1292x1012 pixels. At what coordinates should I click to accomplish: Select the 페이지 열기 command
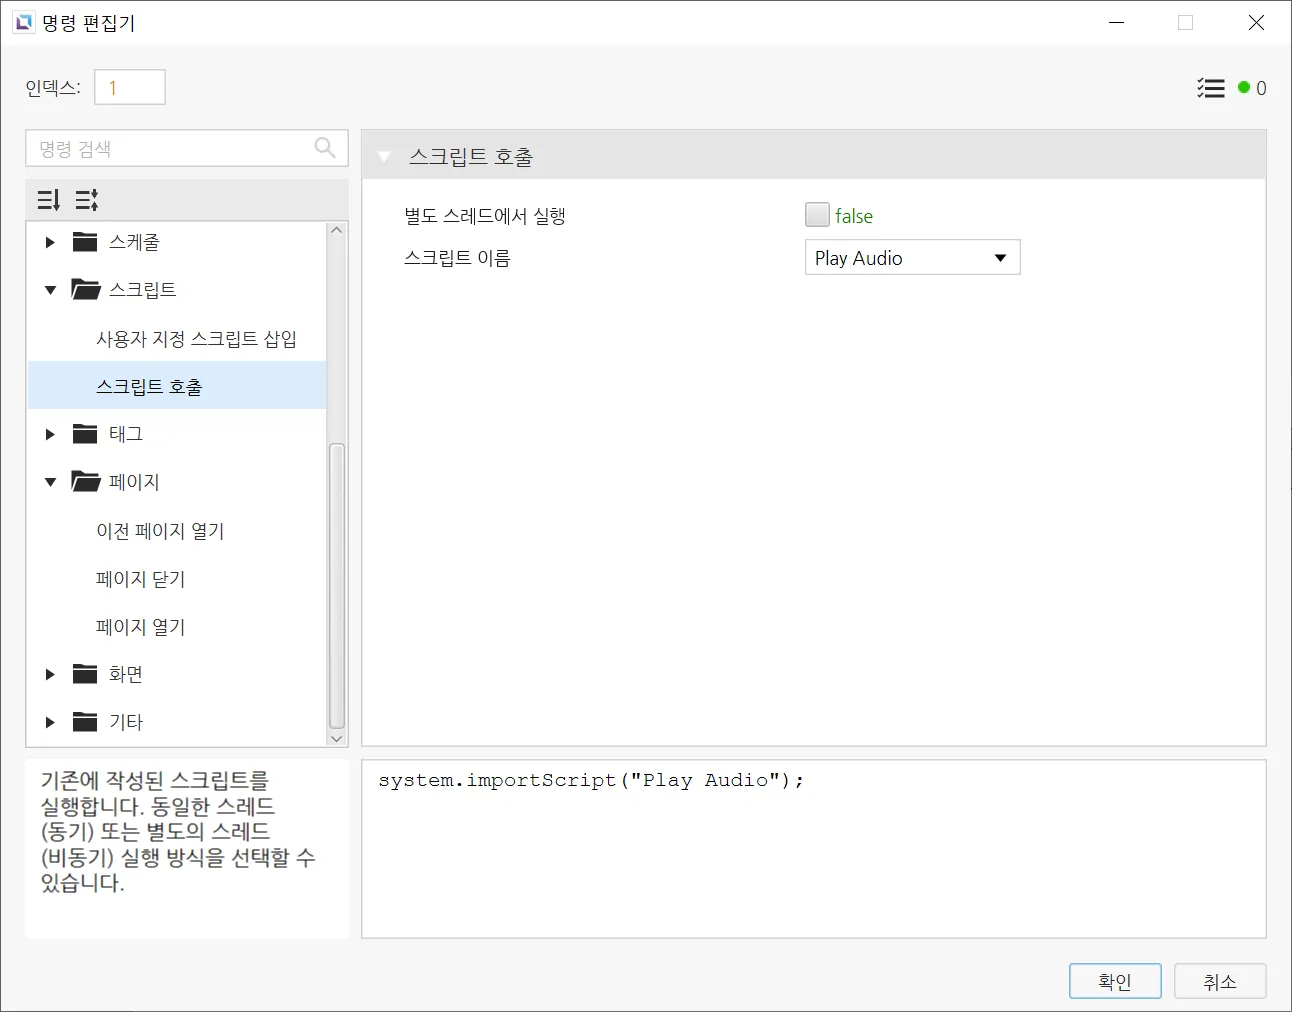[x=141, y=627]
